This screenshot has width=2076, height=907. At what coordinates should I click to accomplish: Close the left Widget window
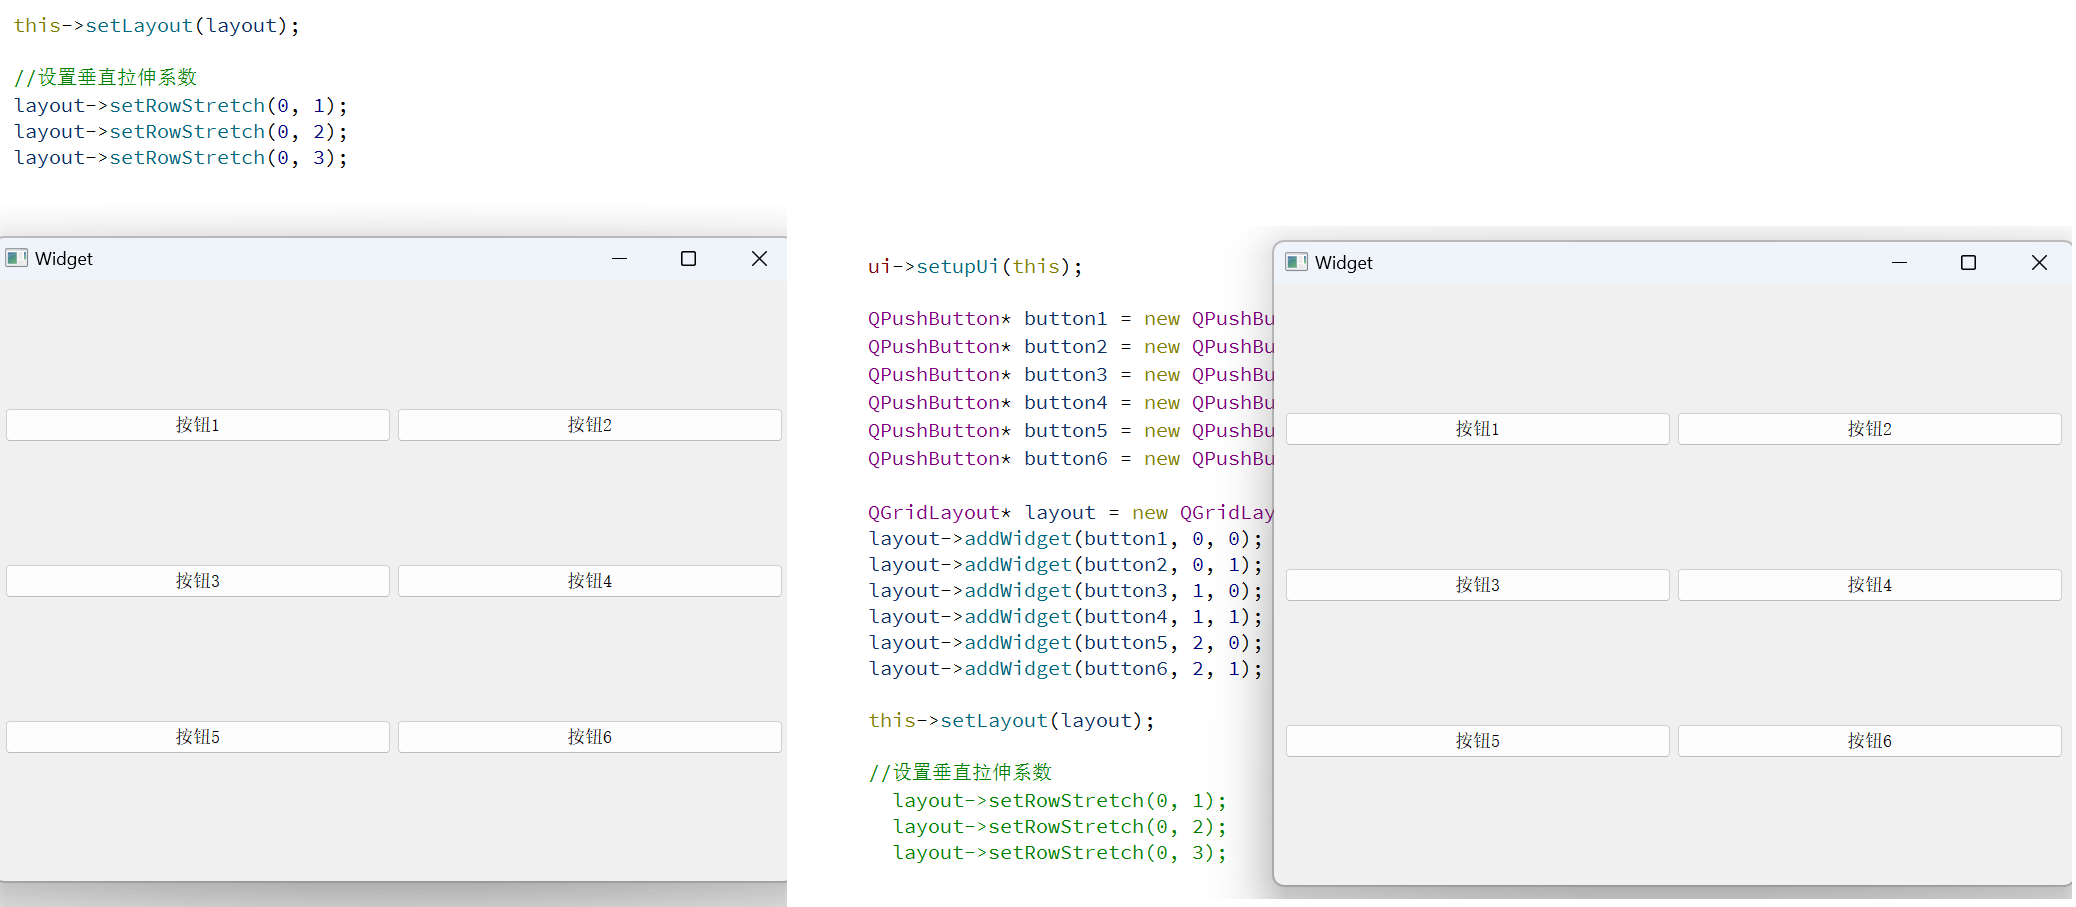point(759,258)
